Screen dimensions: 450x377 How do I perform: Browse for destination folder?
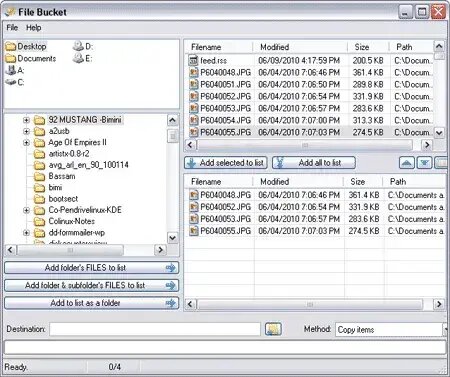tap(273, 329)
